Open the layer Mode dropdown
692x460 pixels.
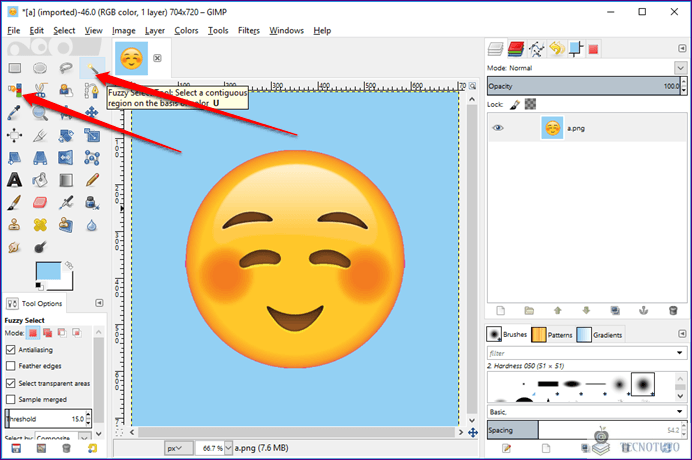click(680, 68)
